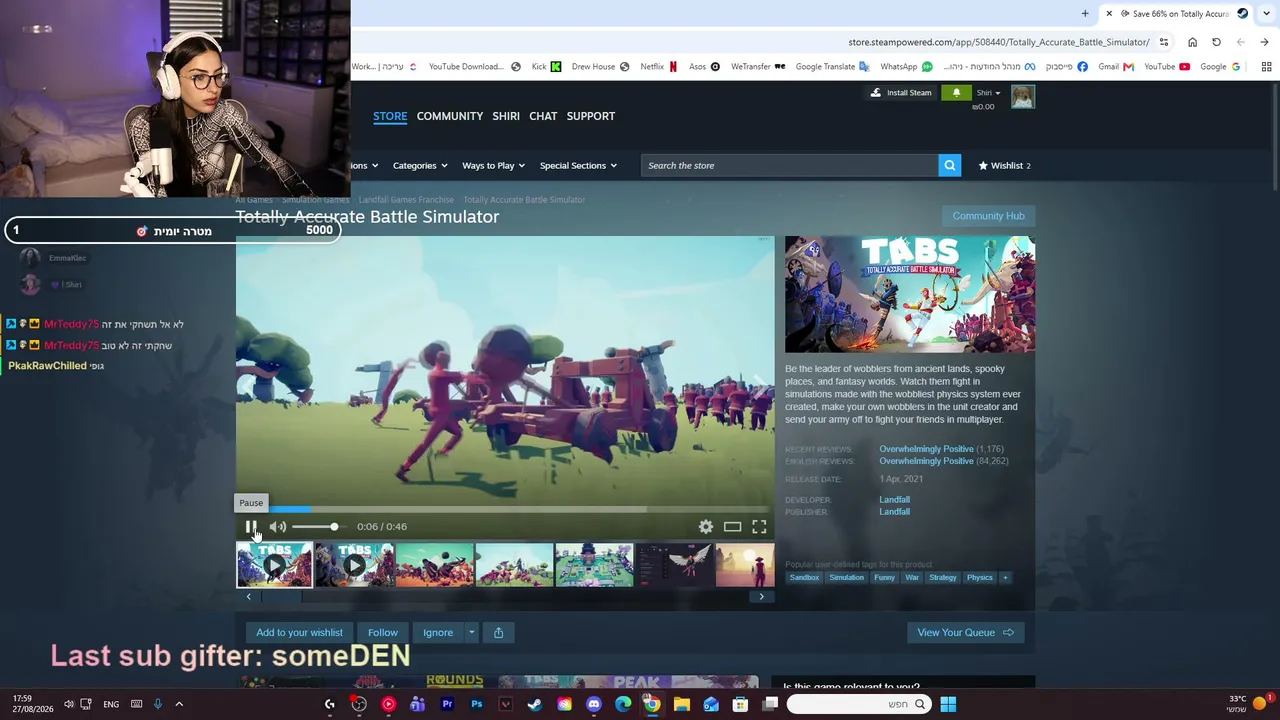Click the Follow button
1280x720 pixels.
point(383,632)
